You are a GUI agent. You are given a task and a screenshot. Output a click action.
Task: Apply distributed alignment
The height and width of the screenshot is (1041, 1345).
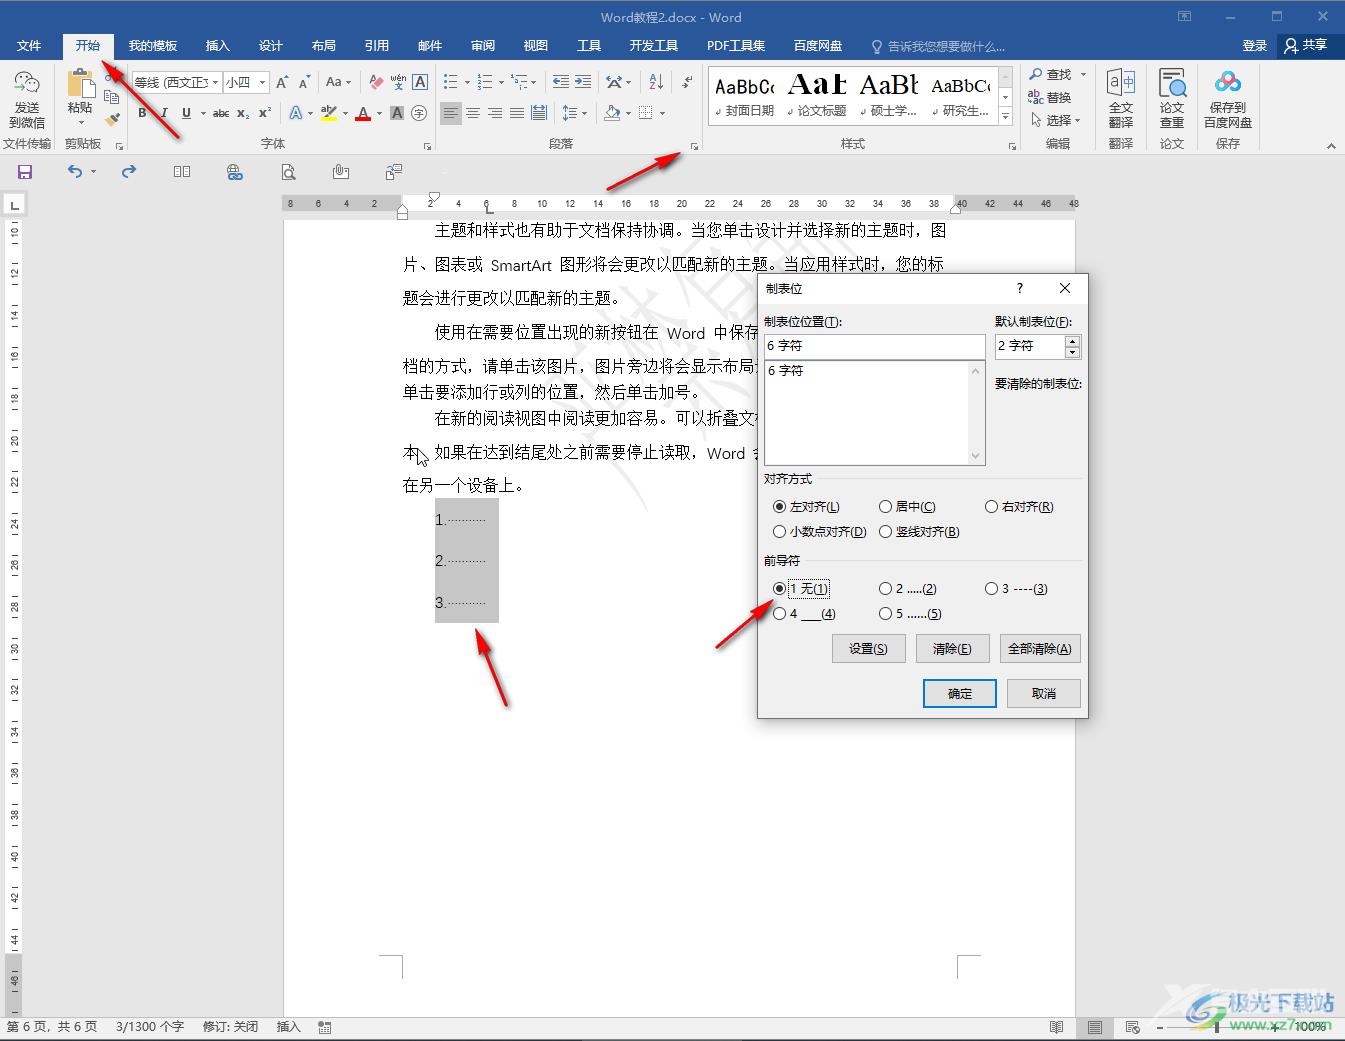539,113
